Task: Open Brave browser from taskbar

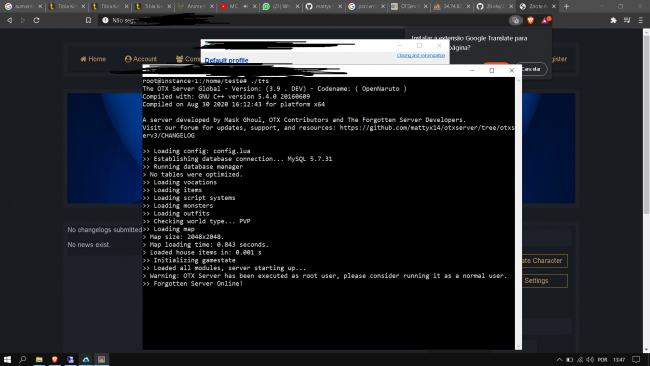Action: pos(55,359)
